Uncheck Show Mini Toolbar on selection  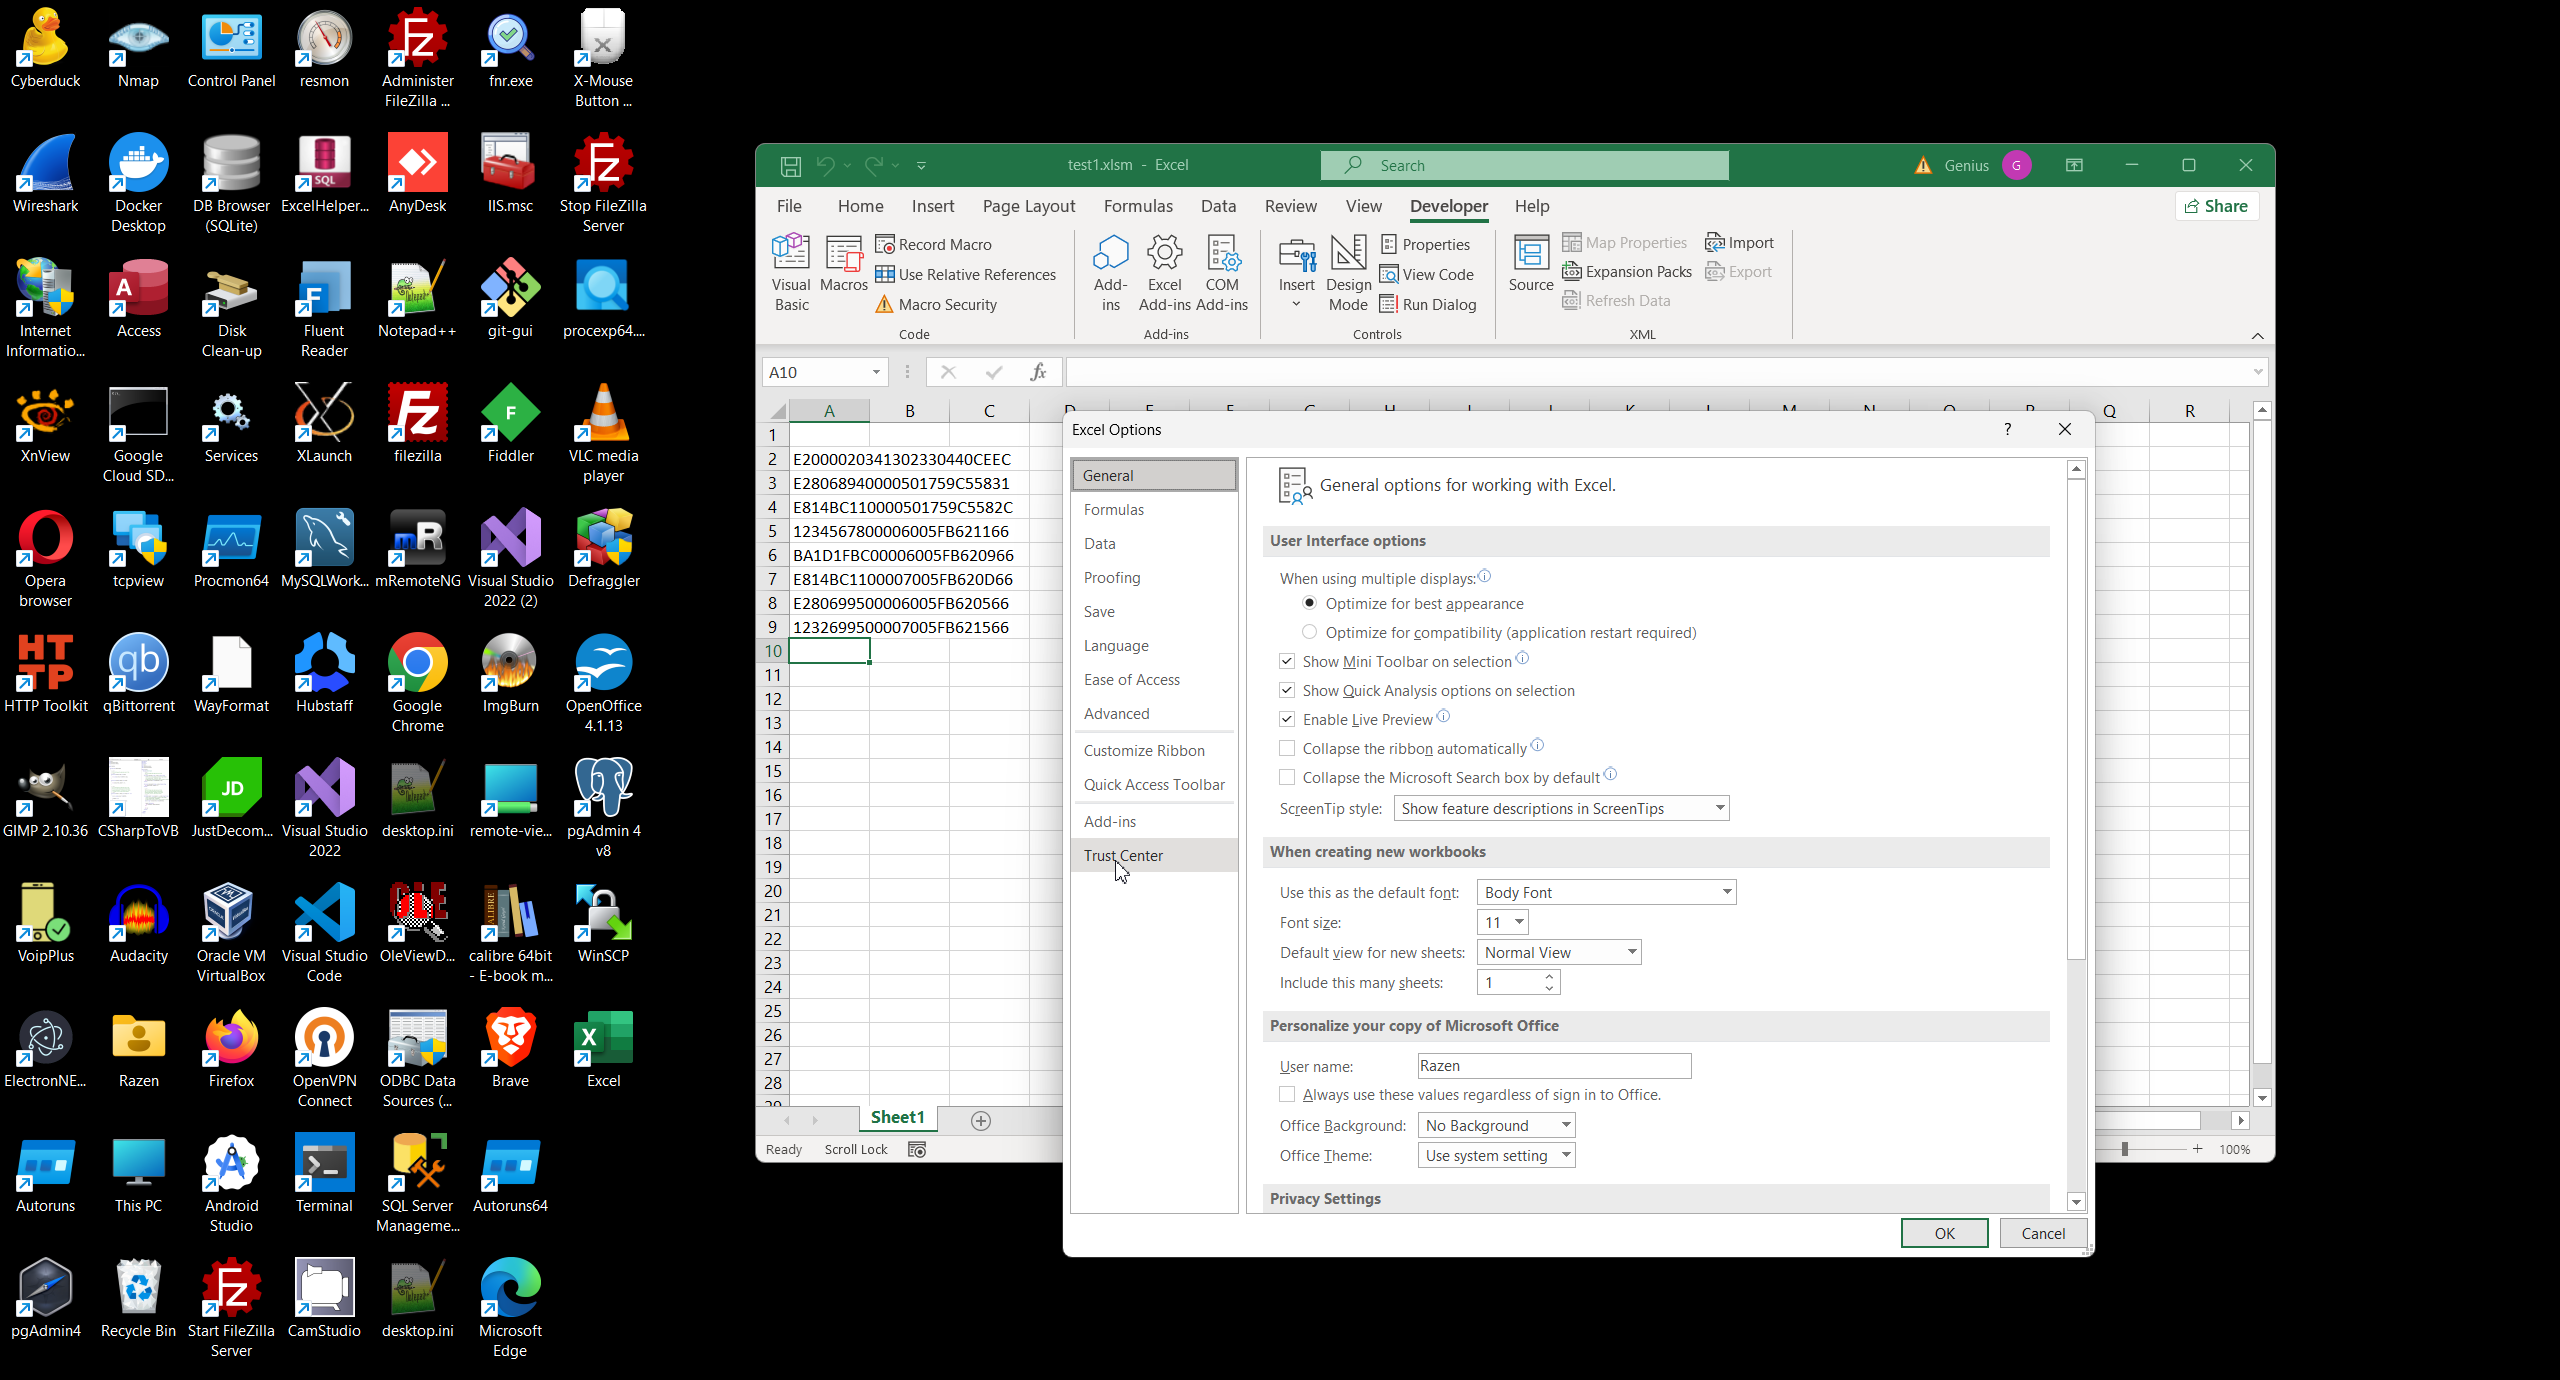(x=1287, y=661)
